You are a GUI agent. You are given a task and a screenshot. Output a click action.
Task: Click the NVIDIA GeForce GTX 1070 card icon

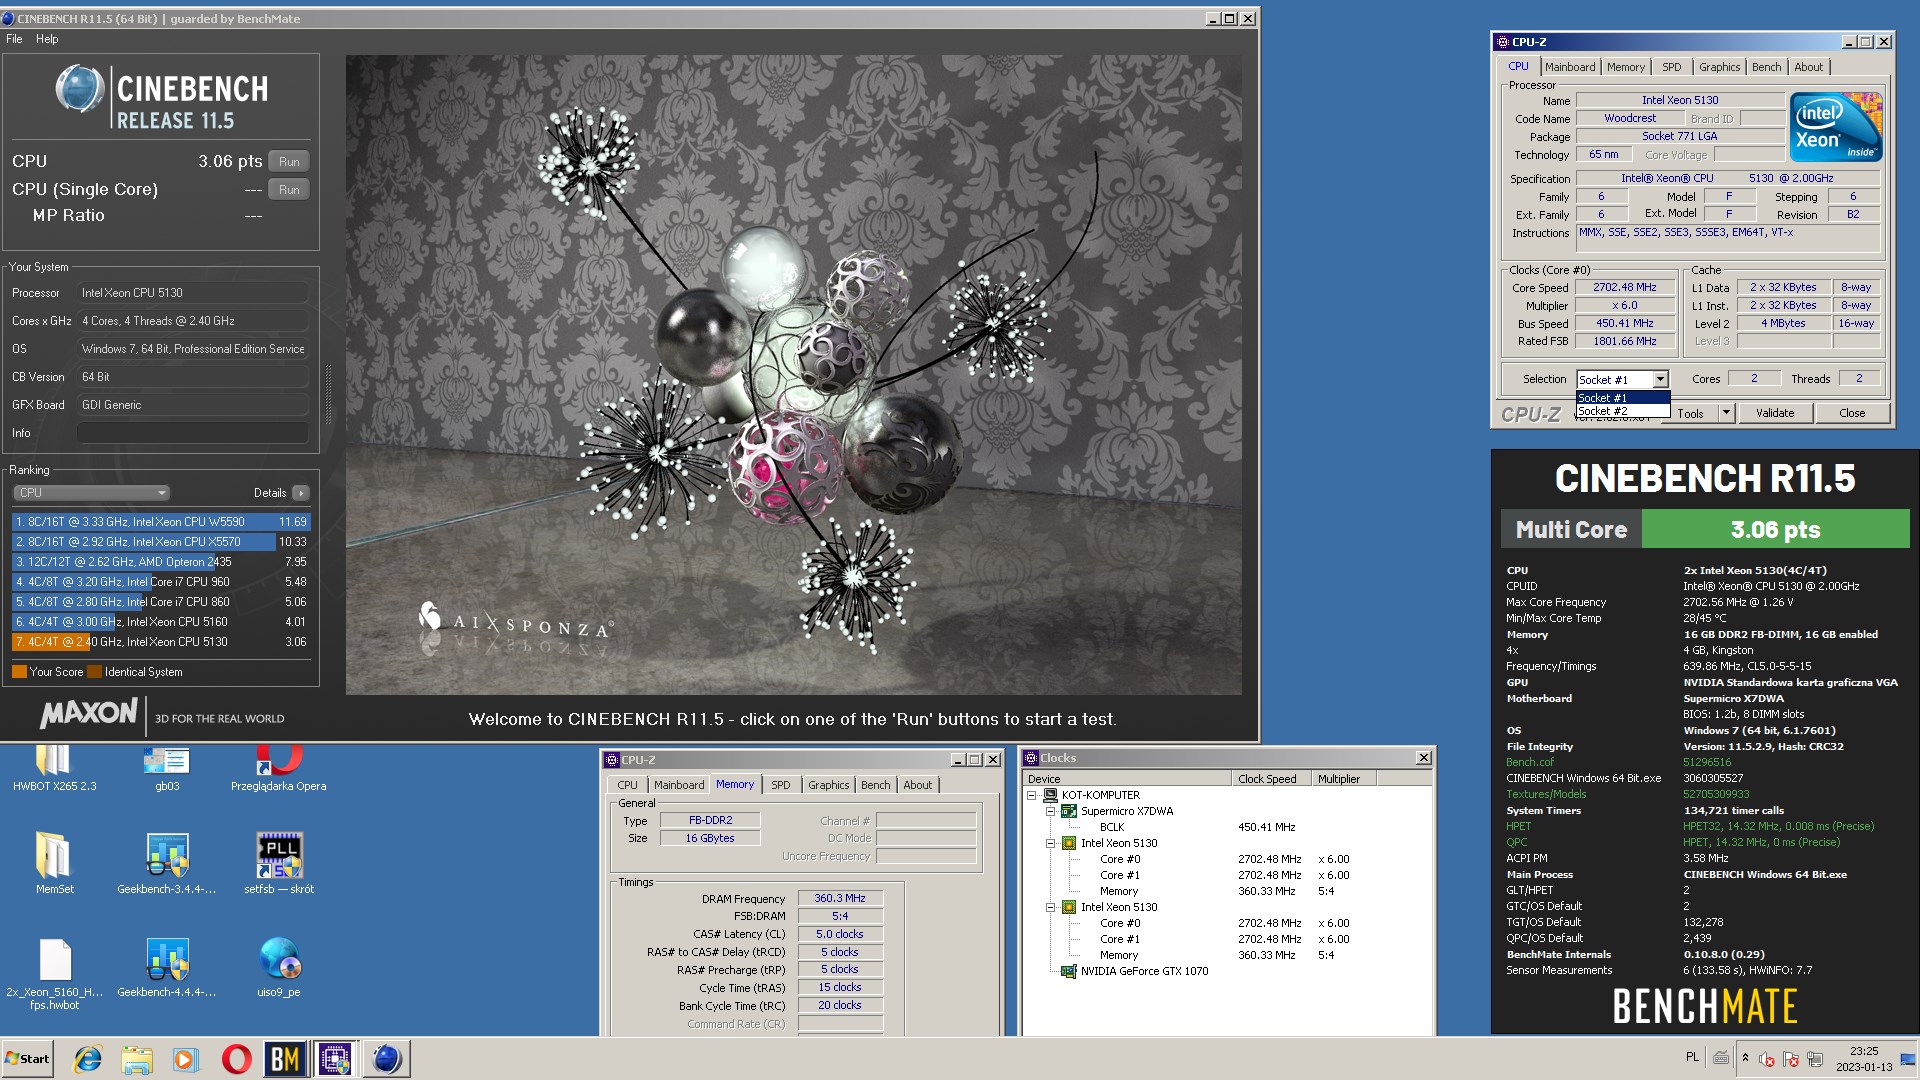click(x=1069, y=971)
